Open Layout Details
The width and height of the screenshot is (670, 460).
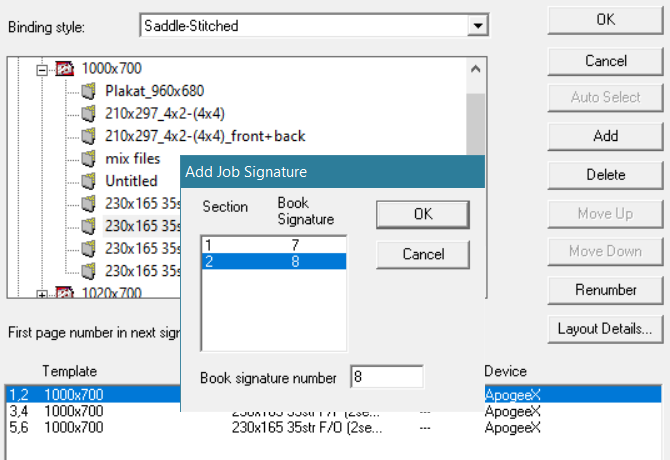605,328
